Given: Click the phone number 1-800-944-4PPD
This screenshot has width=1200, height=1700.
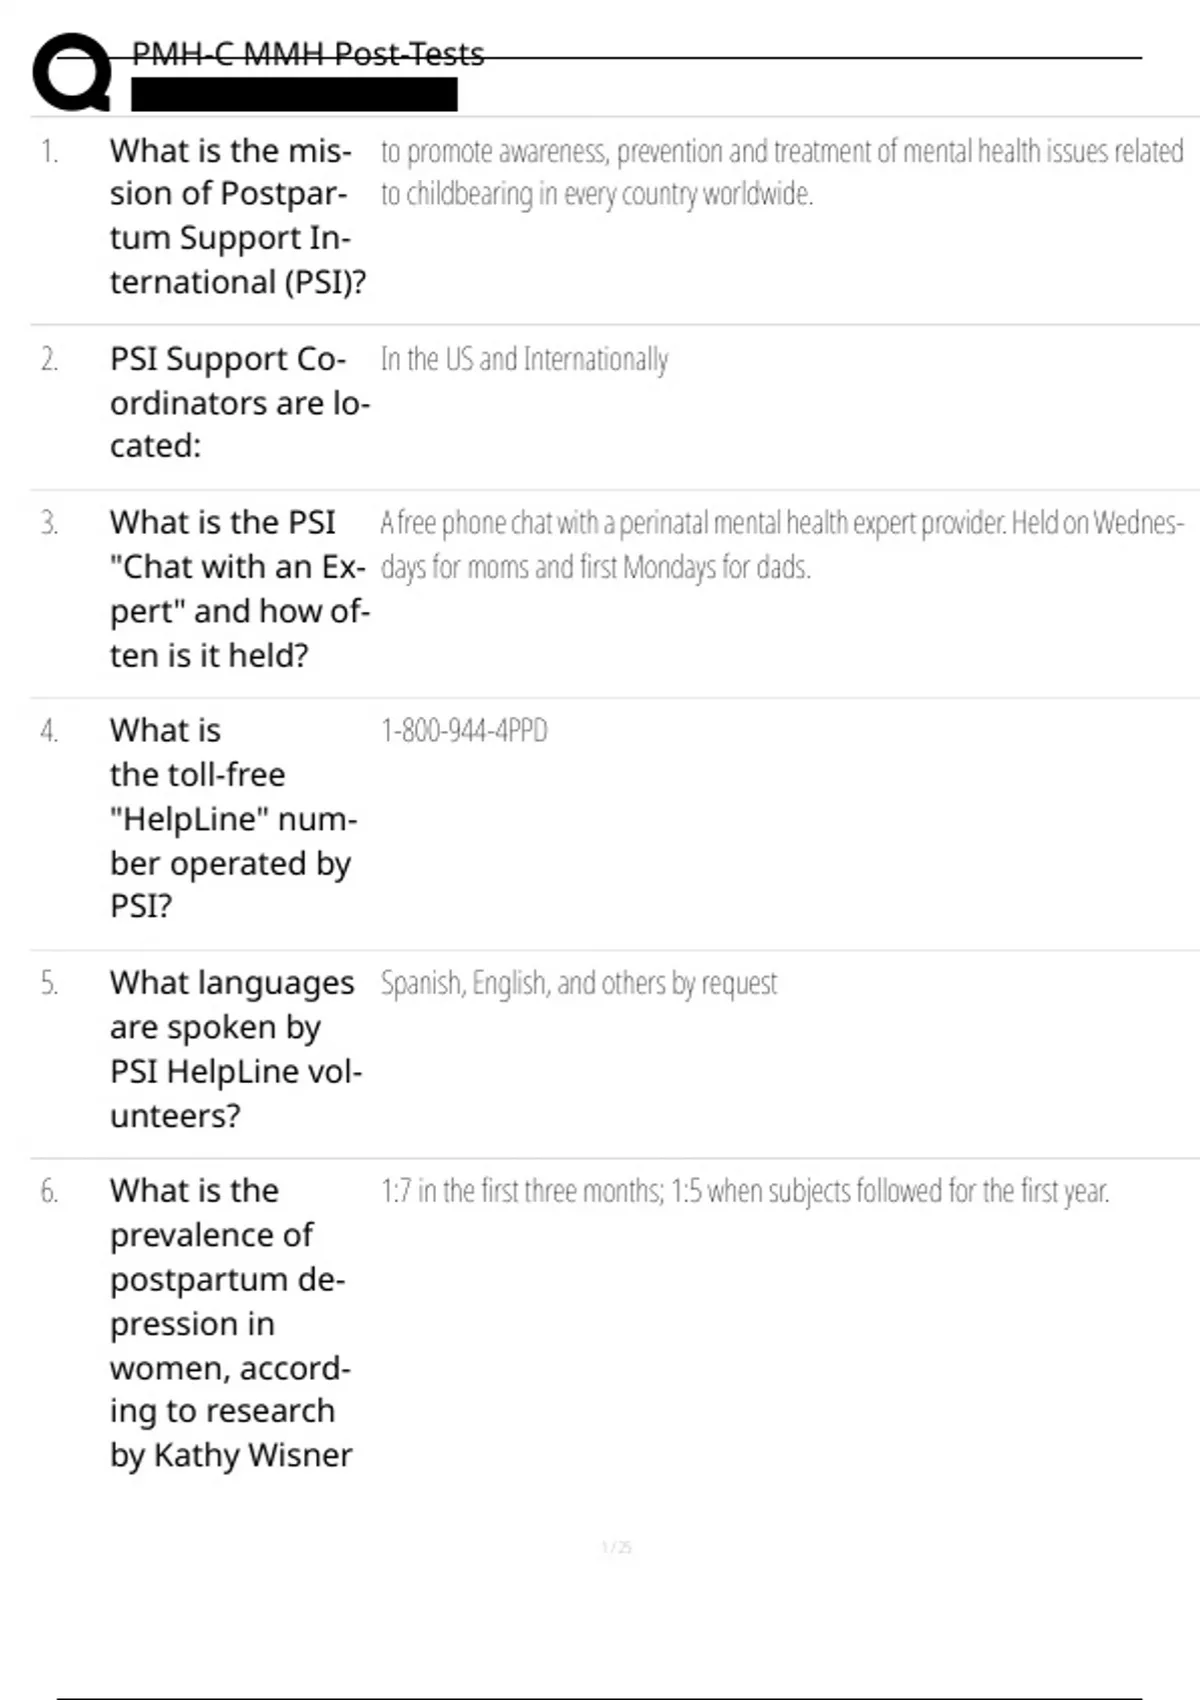Looking at the screenshot, I should pyautogui.click(x=464, y=731).
